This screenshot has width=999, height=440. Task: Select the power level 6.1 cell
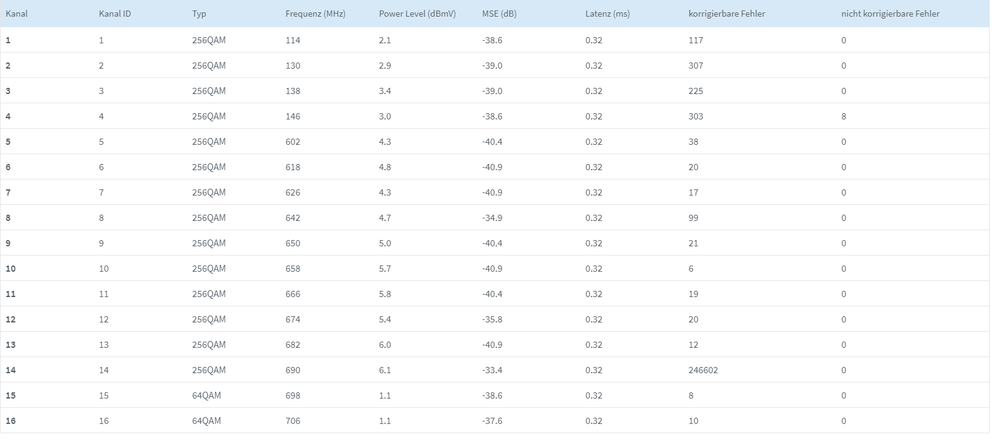(385, 370)
